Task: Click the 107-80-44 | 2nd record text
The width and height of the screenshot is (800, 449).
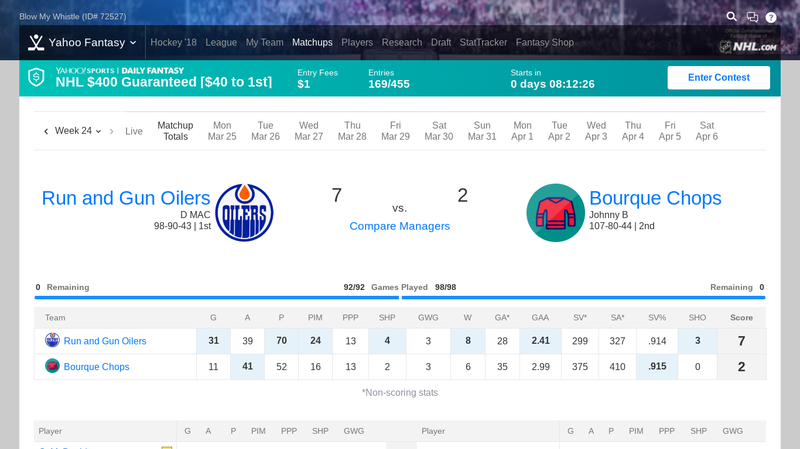Action: 621,226
